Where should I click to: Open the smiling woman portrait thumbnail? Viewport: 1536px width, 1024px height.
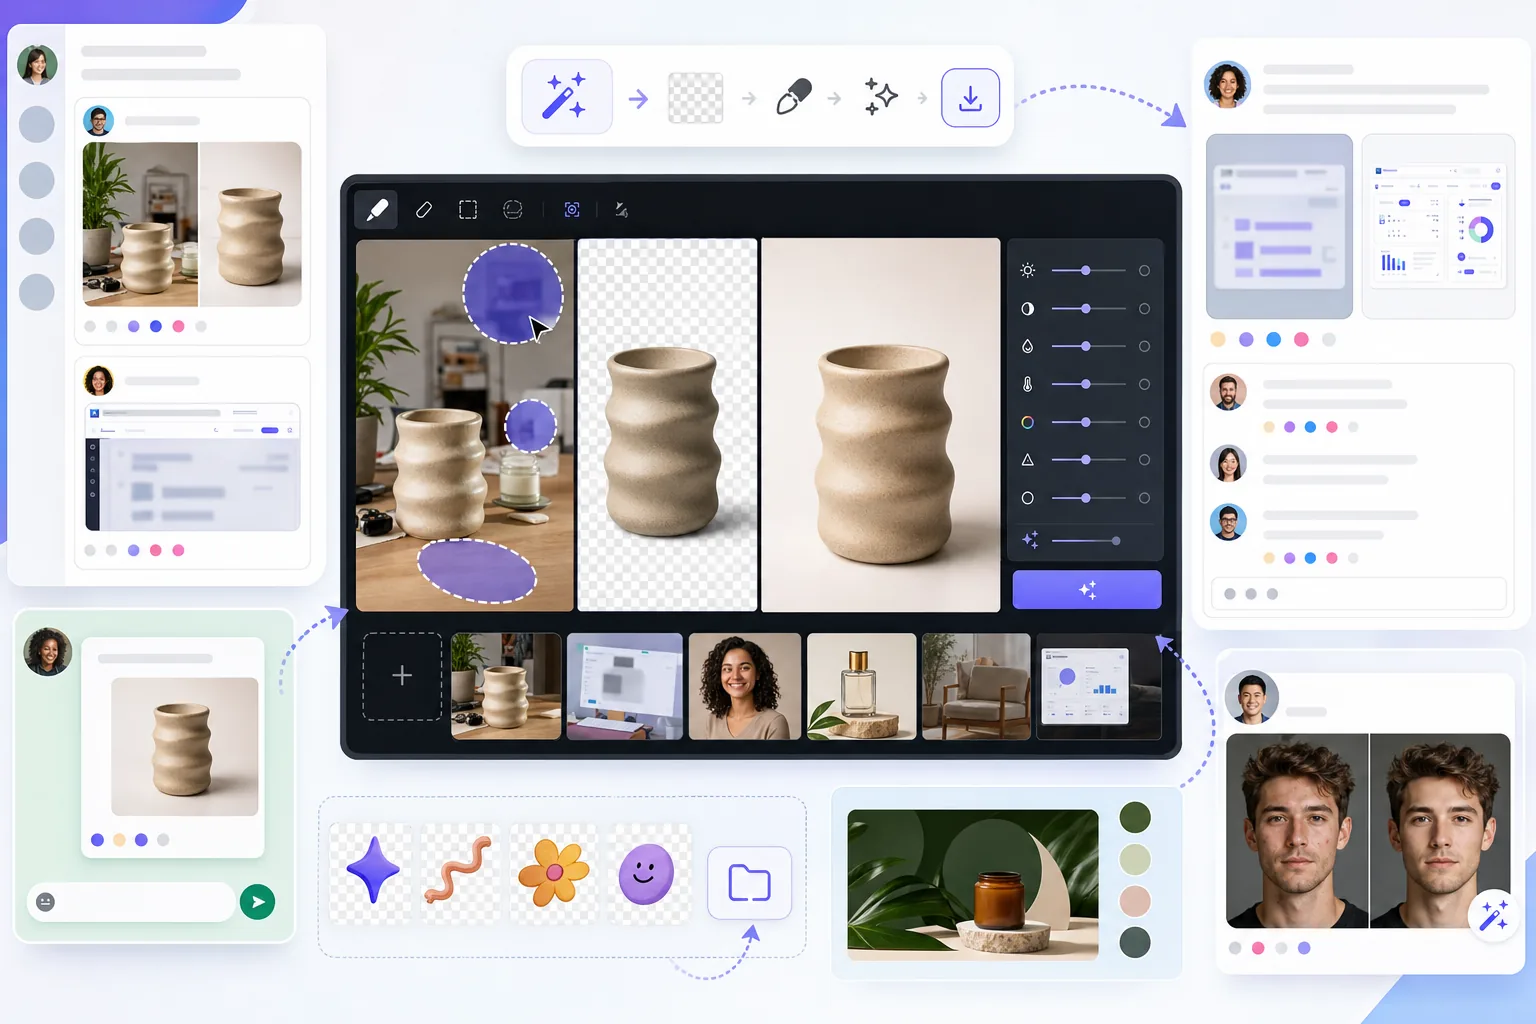coord(745,686)
